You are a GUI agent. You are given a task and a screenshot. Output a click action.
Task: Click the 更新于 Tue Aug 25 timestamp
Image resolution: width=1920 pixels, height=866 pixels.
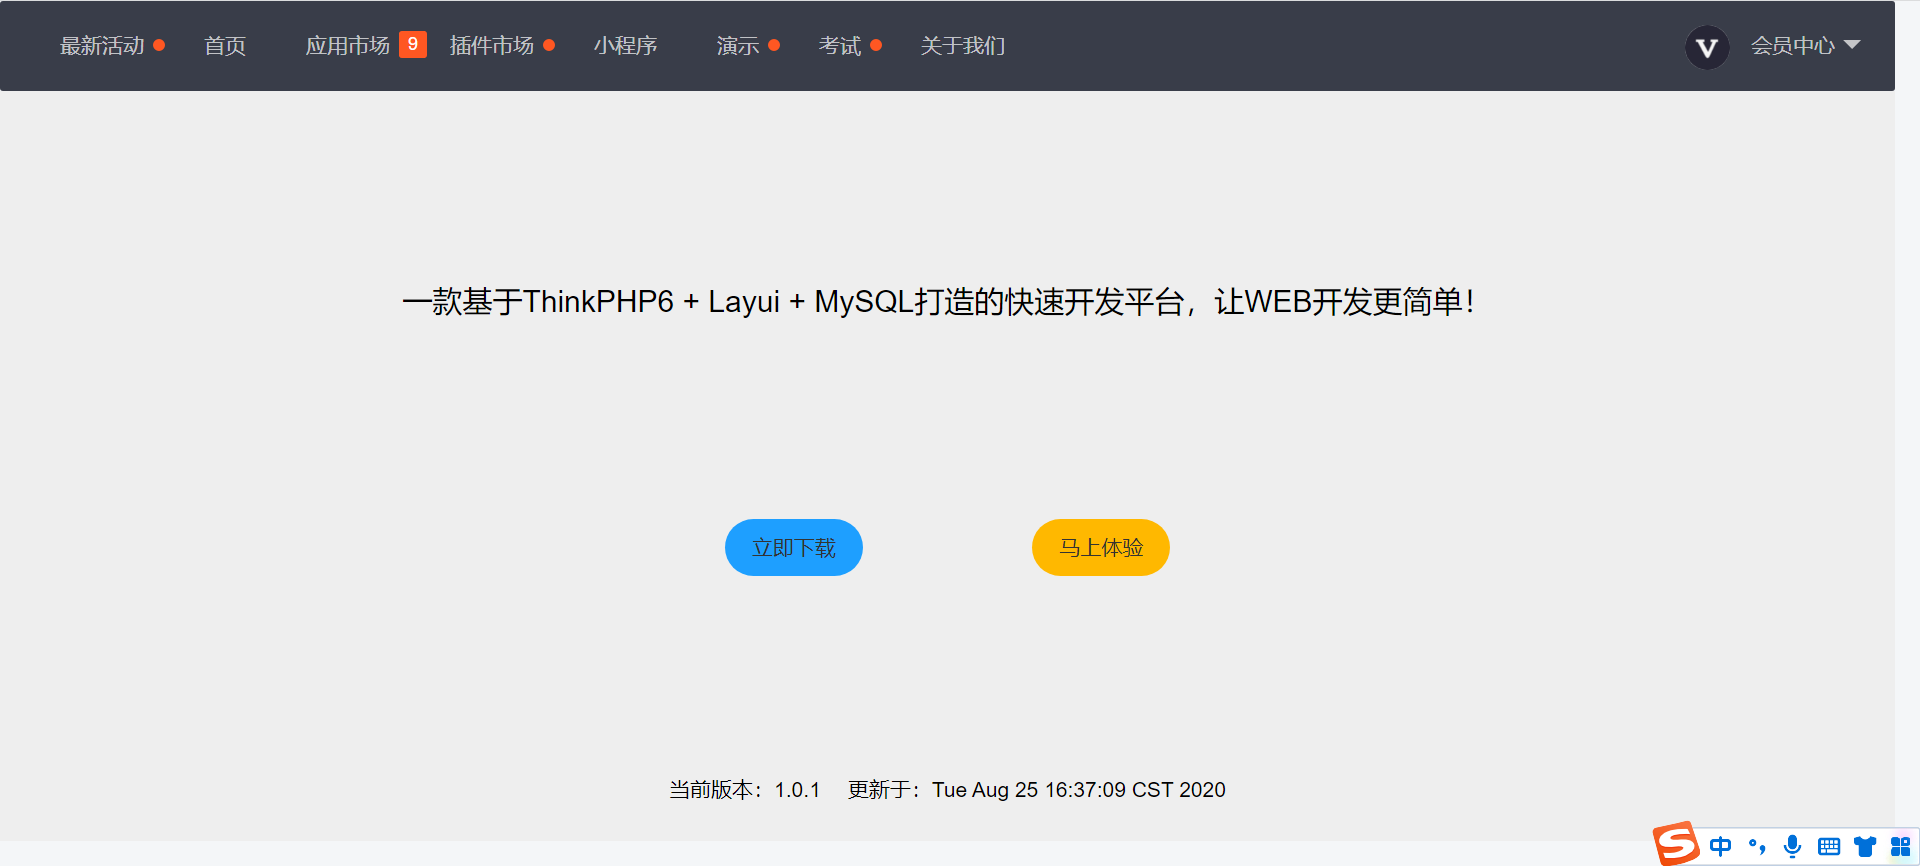1037,790
